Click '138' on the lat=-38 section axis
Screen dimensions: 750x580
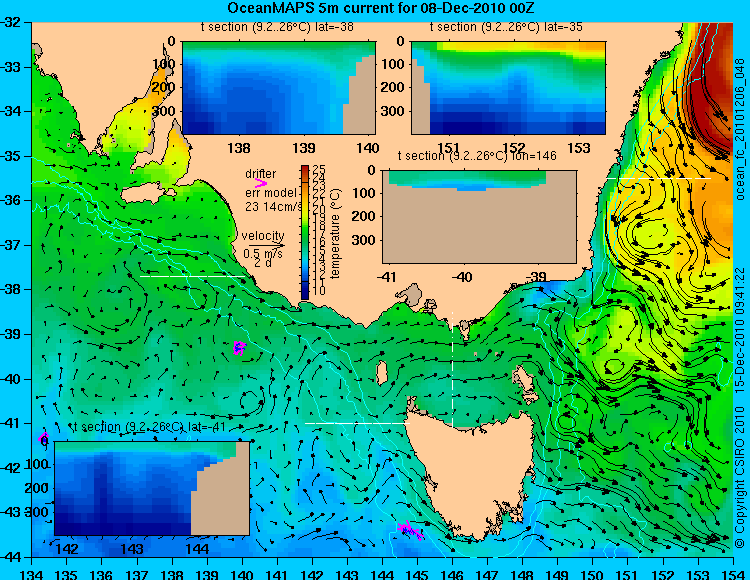pyautogui.click(x=239, y=148)
